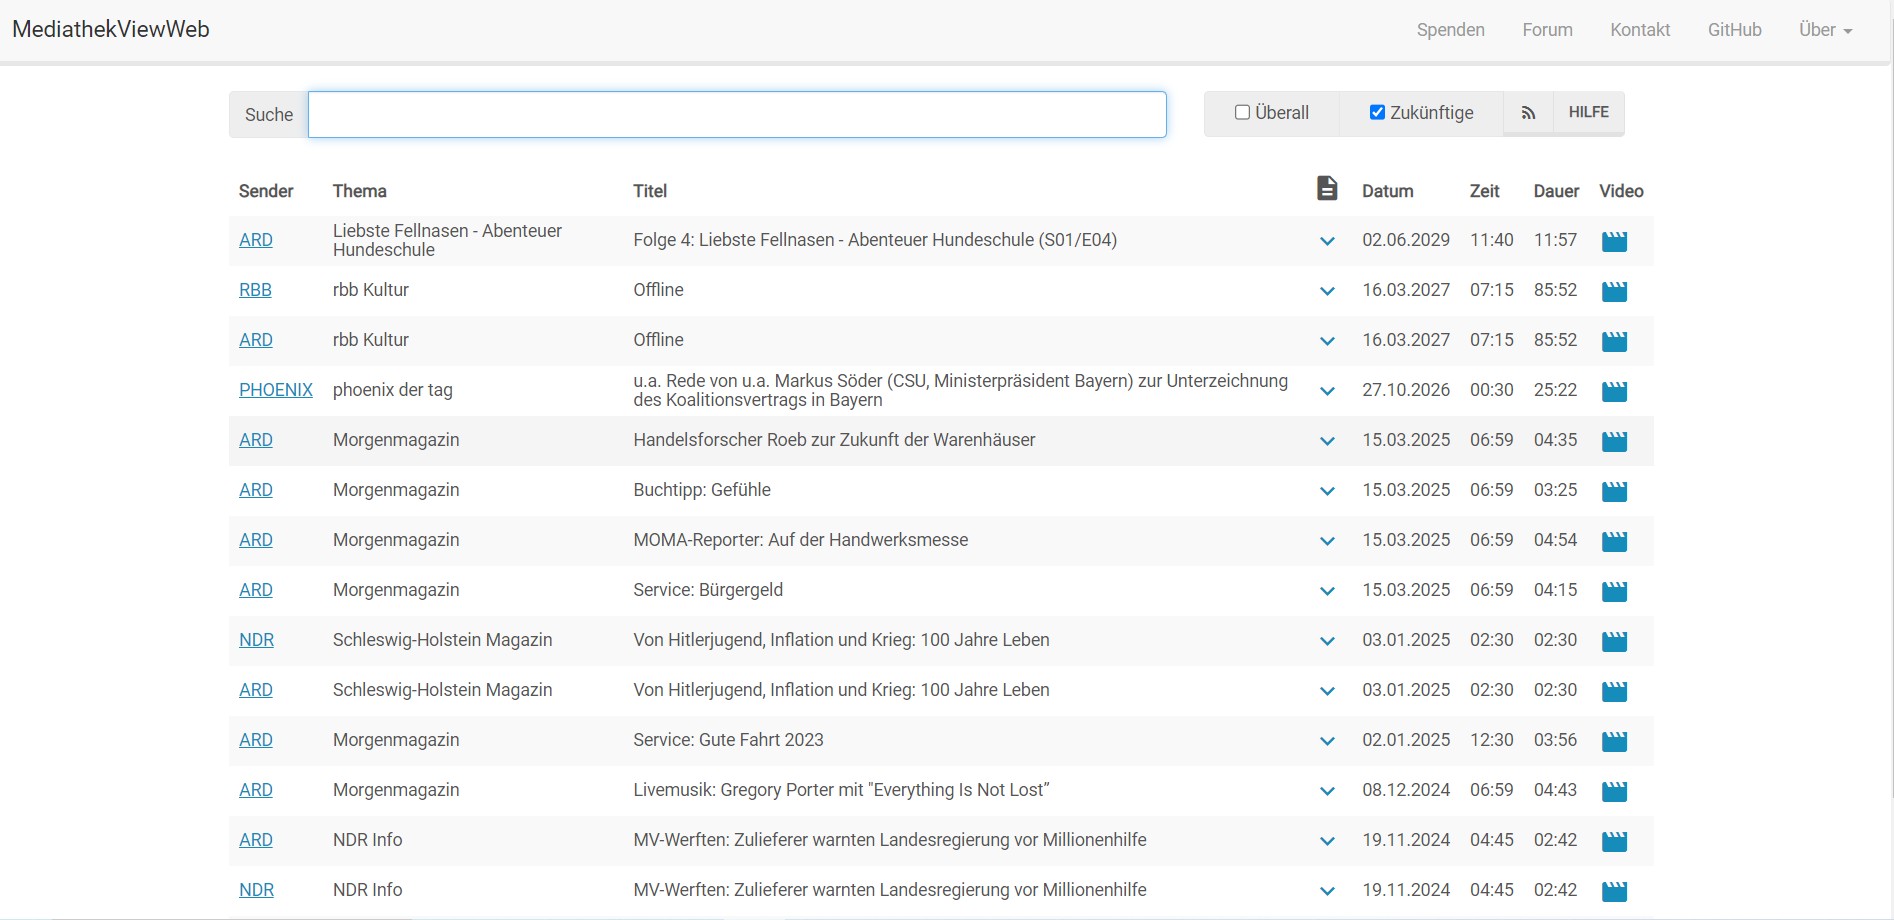Image resolution: width=1894 pixels, height=920 pixels.
Task: Expand Handelsforscher Roeb row details
Action: (1327, 441)
